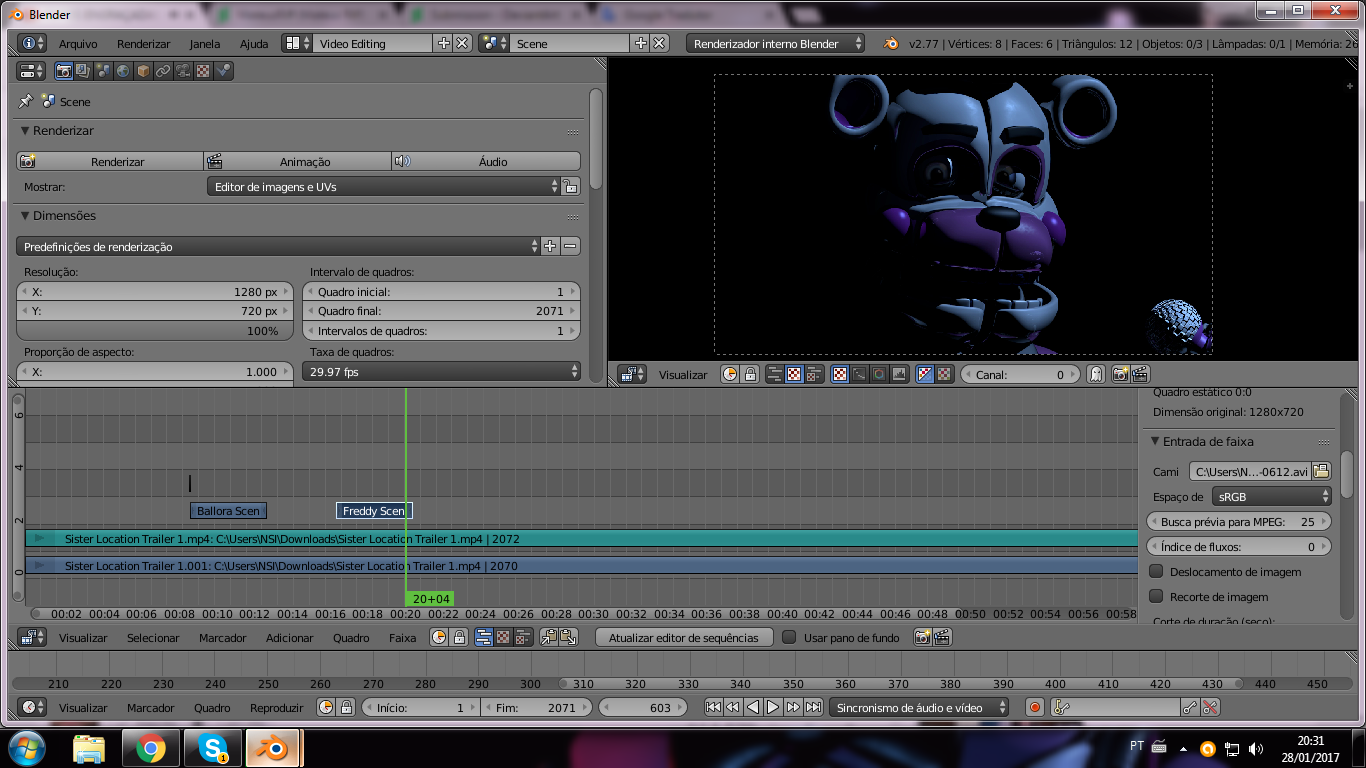
Task: Click the Canal value slider in preview header
Action: [x=1021, y=374]
